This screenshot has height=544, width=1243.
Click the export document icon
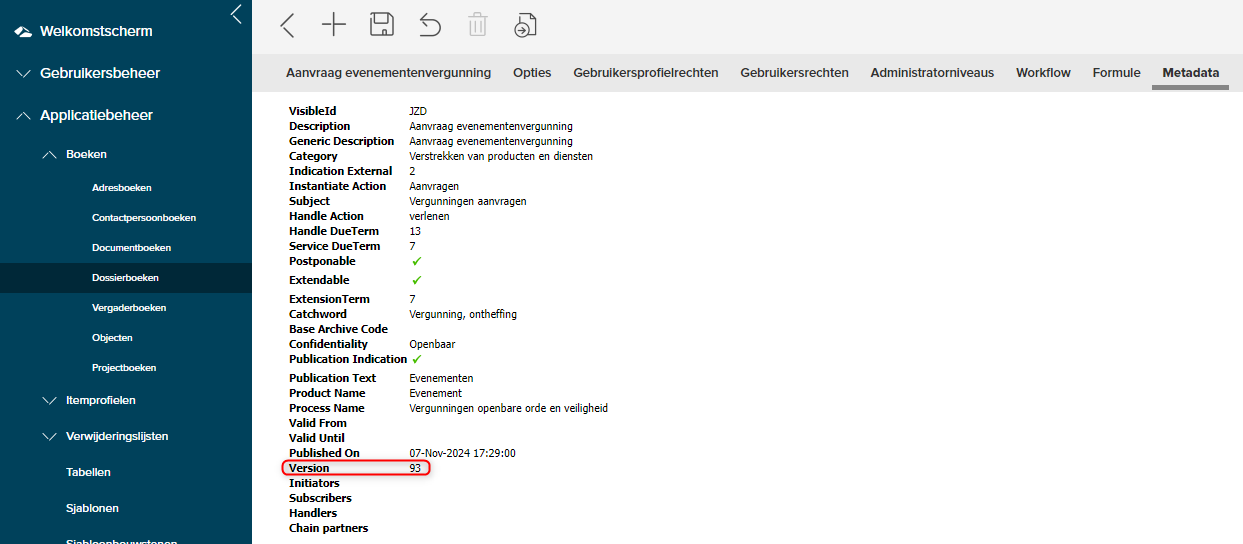[x=525, y=26]
